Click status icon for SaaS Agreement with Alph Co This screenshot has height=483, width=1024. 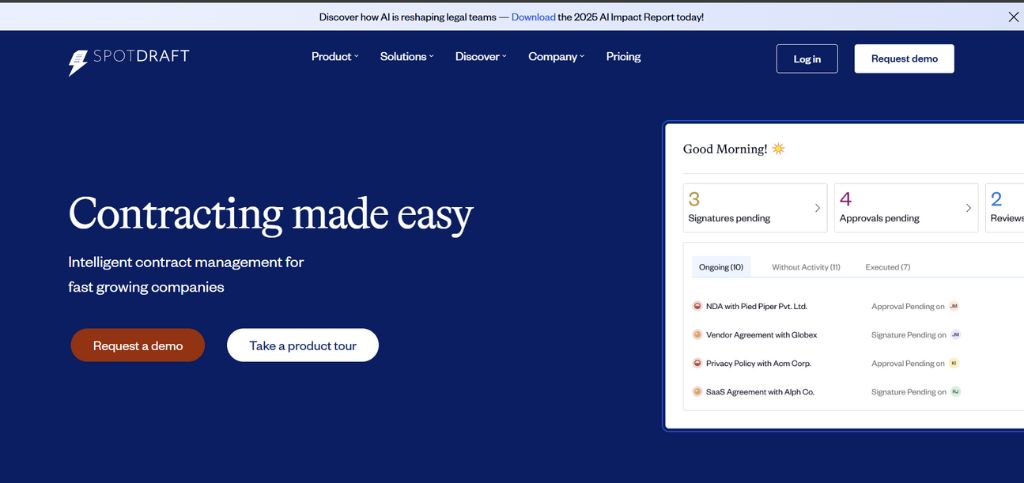(x=697, y=392)
